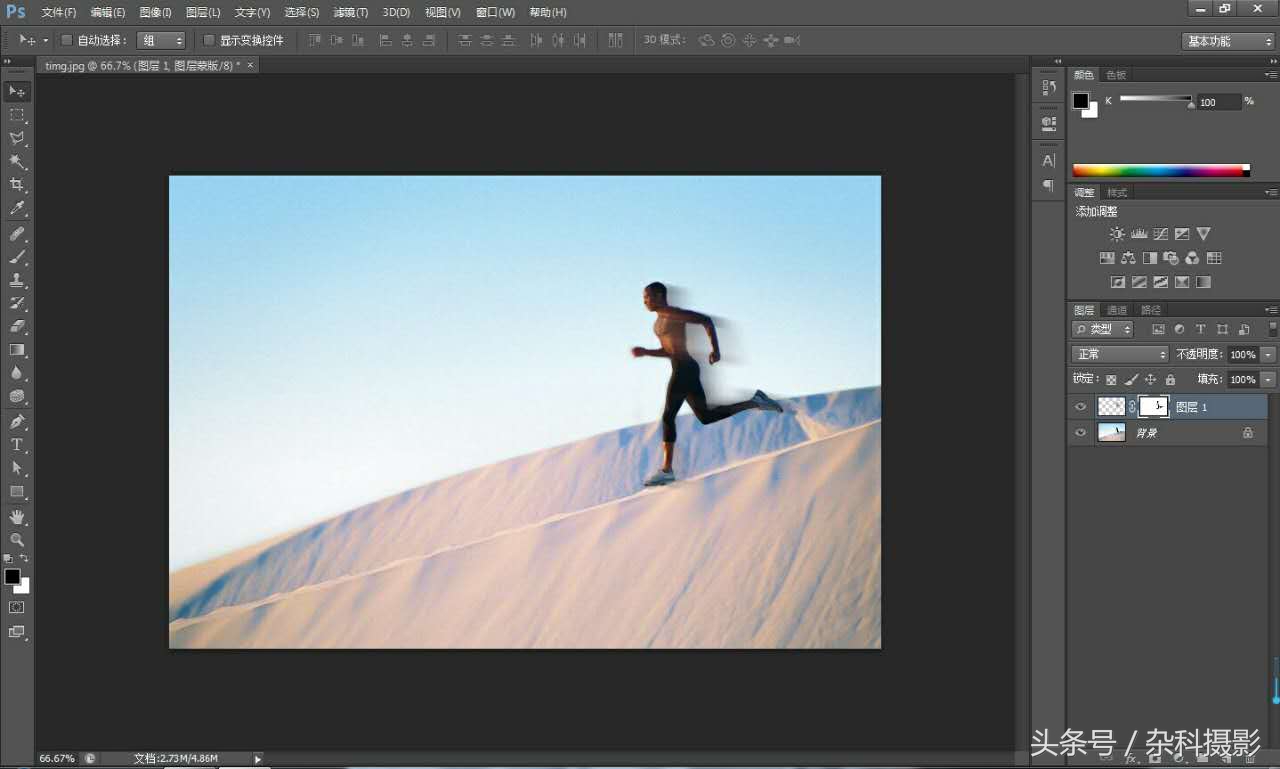The height and width of the screenshot is (769, 1280).
Task: Click the foreground color swatch in toolbar
Action: pyautogui.click(x=12, y=577)
